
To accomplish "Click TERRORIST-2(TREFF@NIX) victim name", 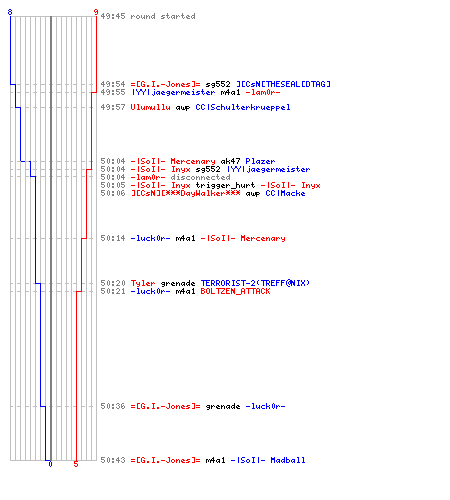I will pyautogui.click(x=255, y=283).
